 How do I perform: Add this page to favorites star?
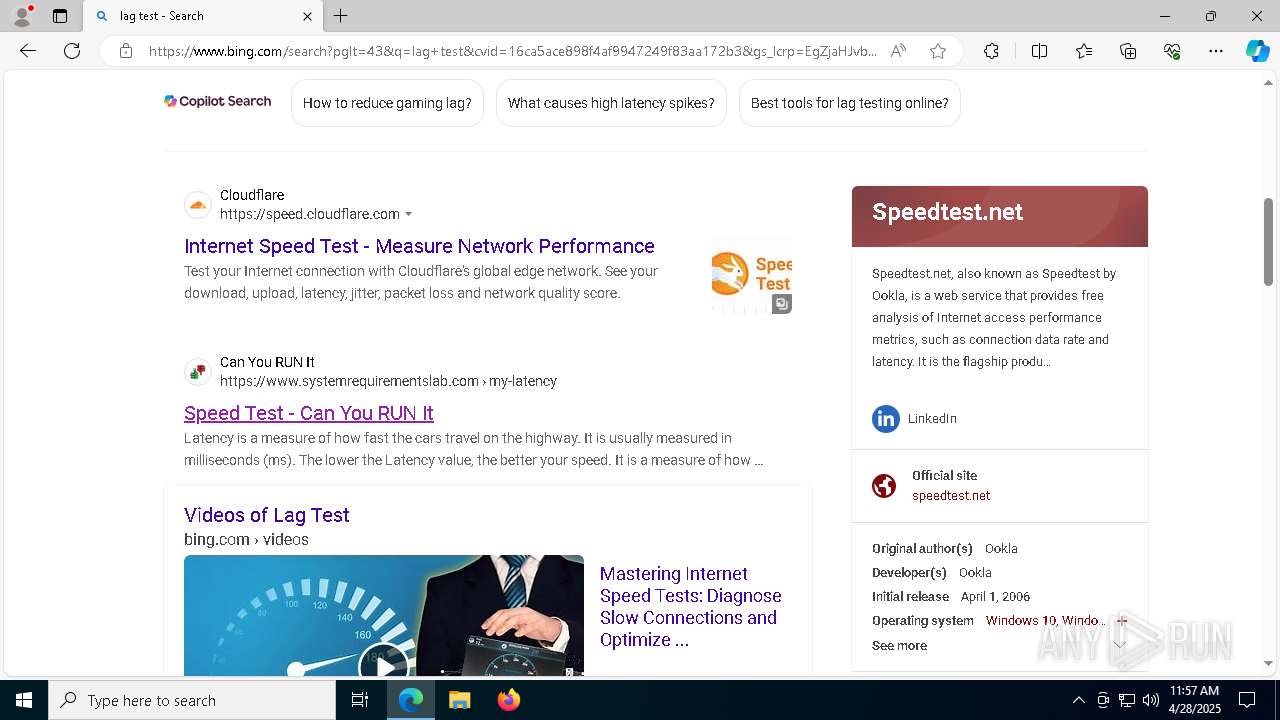click(x=938, y=51)
